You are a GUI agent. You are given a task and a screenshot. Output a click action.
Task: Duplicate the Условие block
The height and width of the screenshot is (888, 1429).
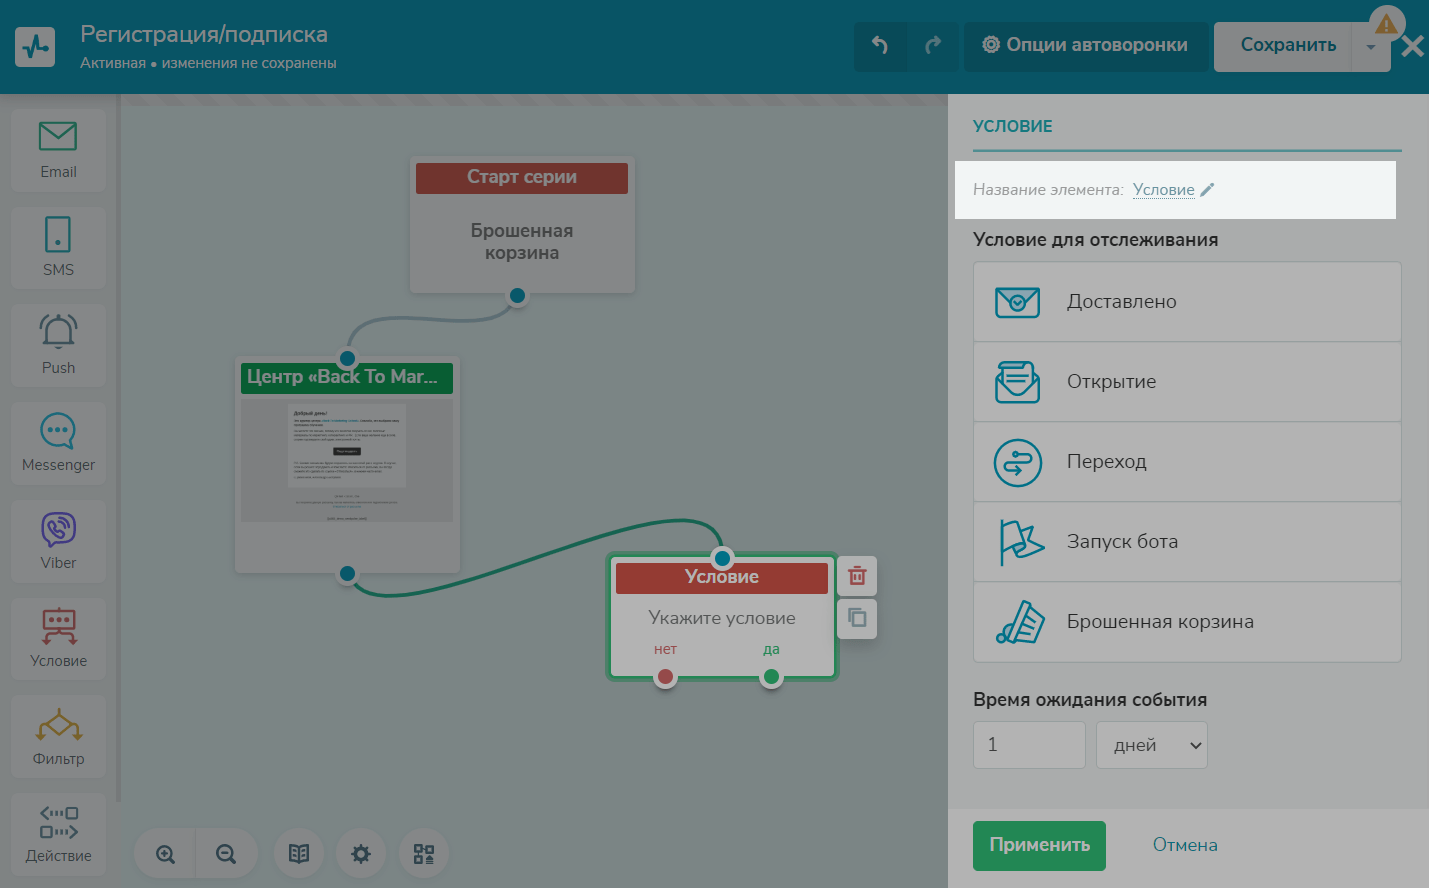tap(857, 618)
